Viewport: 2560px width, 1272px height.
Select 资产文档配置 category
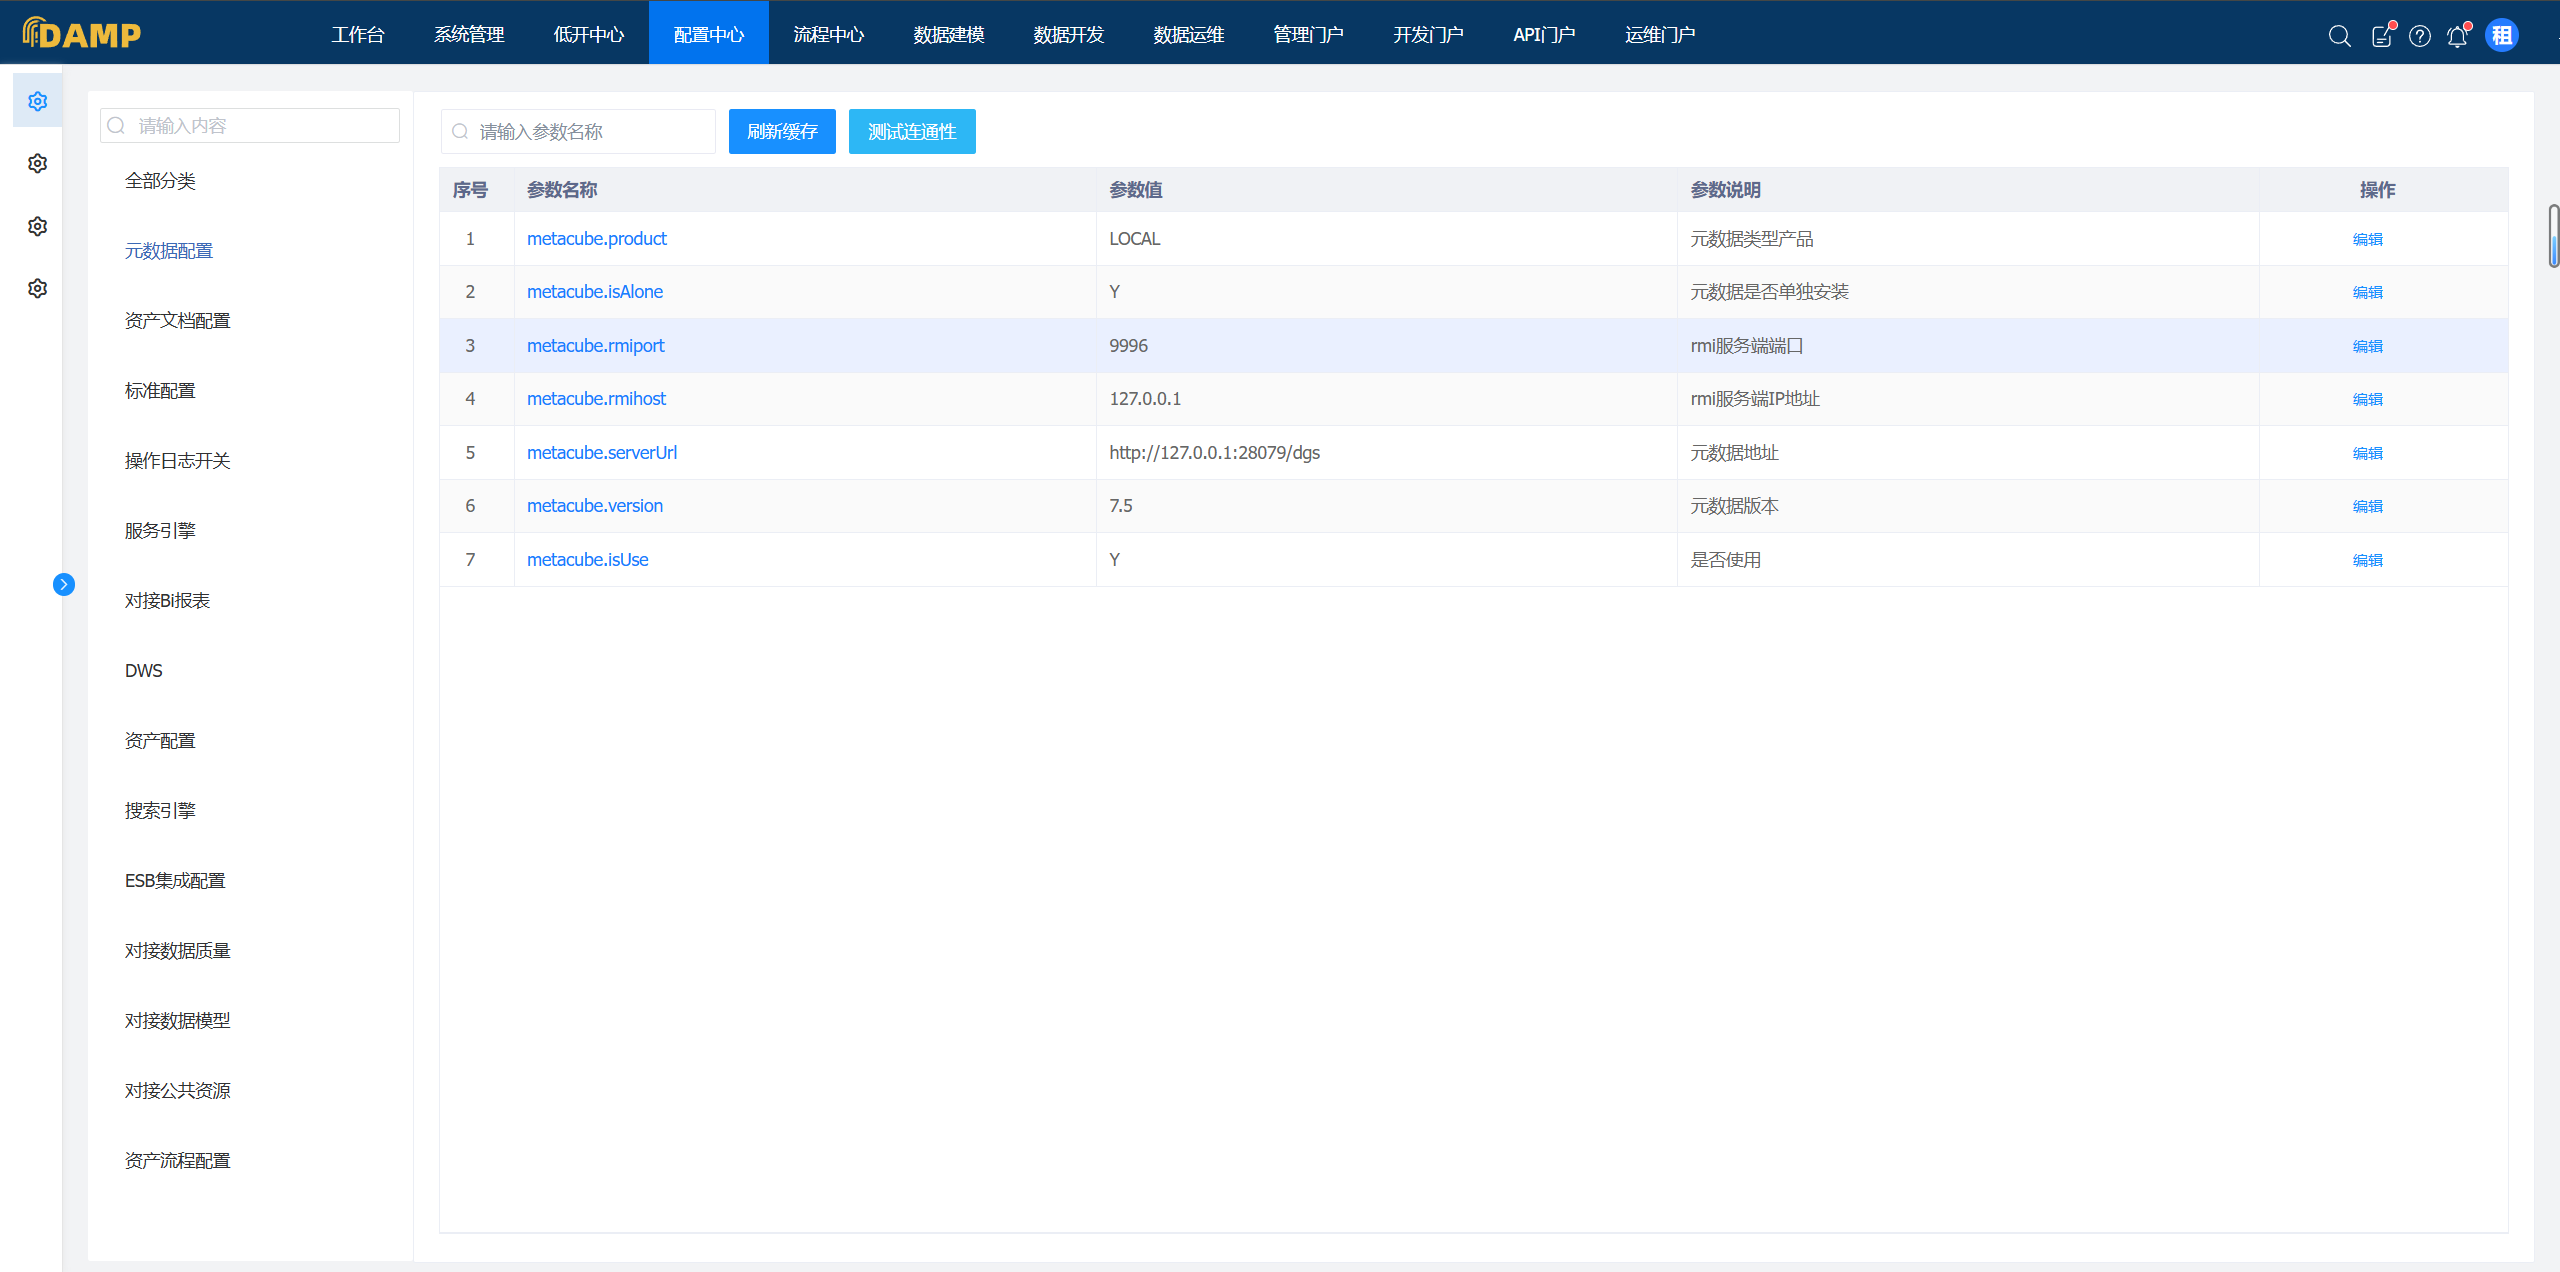pos(177,320)
